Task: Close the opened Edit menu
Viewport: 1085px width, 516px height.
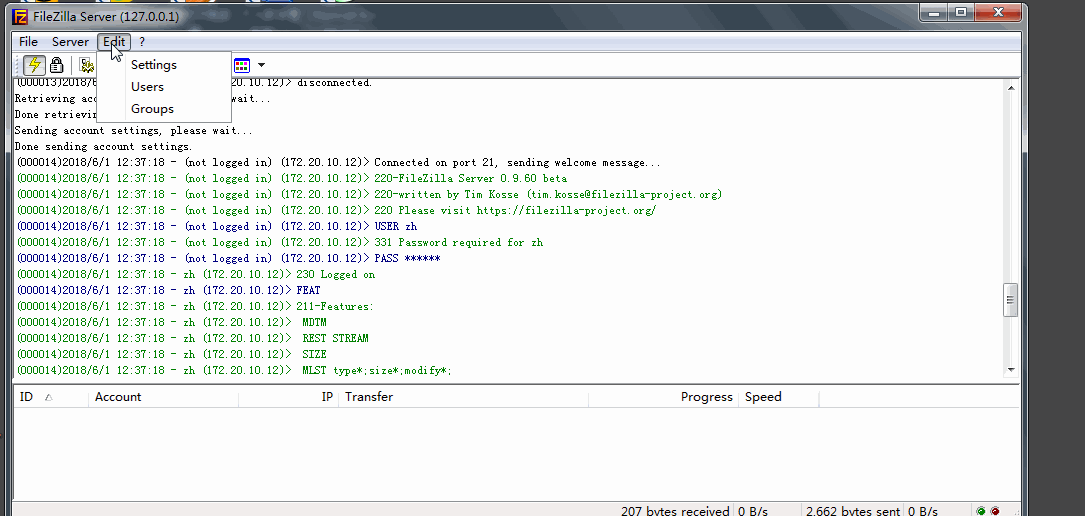Action: pyautogui.click(x=114, y=42)
